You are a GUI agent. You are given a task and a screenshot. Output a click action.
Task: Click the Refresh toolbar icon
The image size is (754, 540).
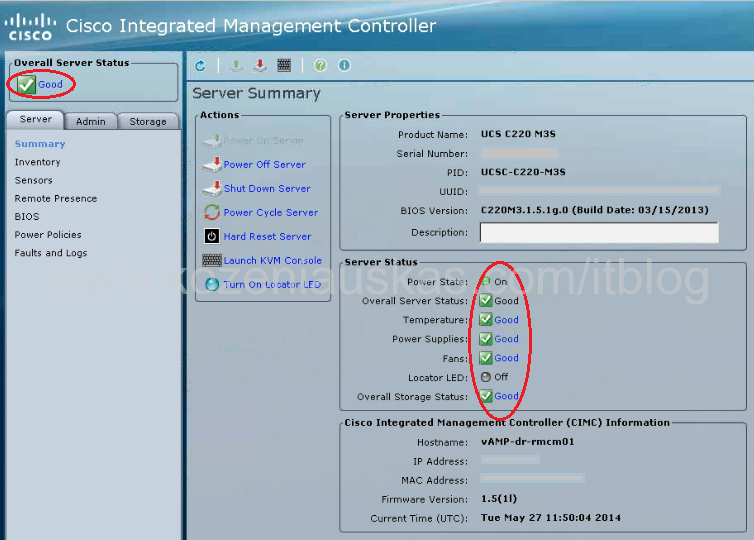[200, 65]
